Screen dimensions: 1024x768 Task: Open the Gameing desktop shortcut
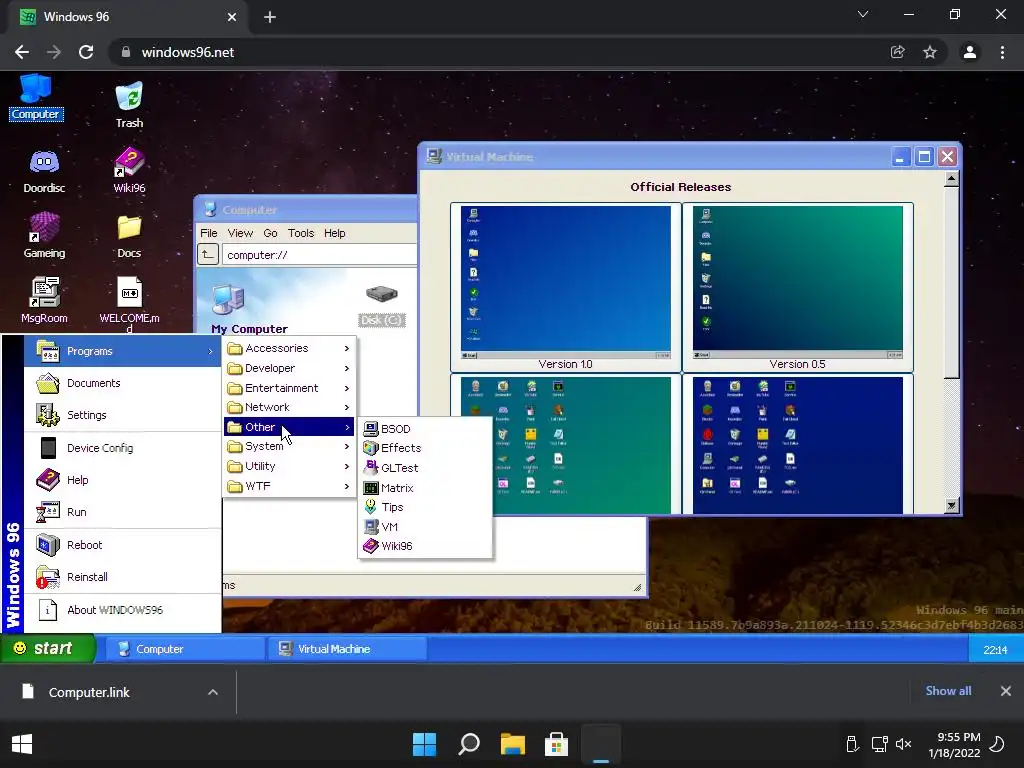[44, 236]
